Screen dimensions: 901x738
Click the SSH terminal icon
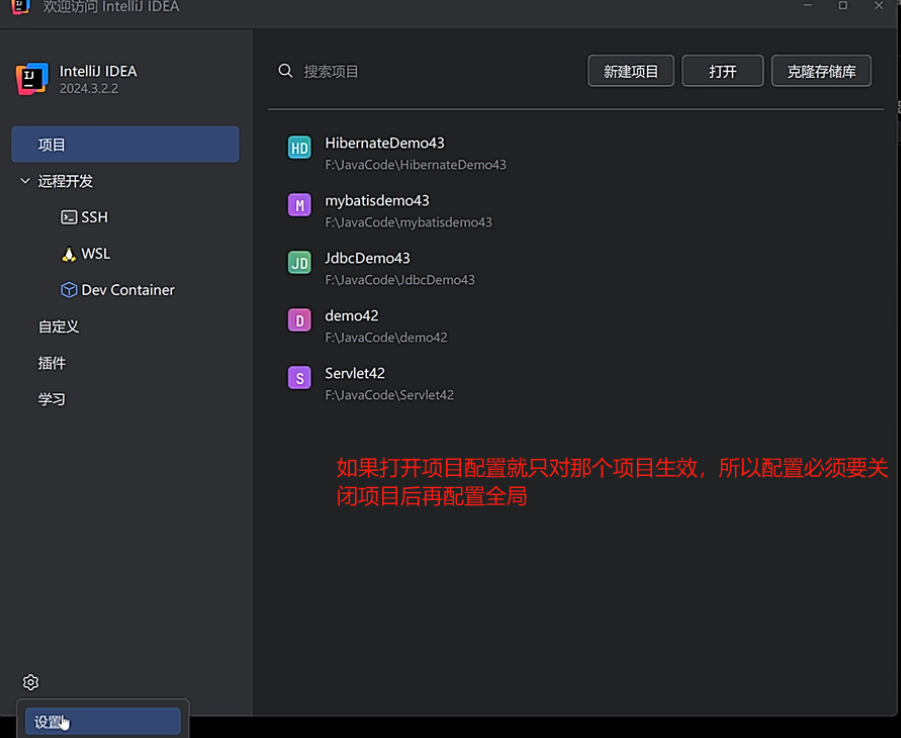pos(69,217)
